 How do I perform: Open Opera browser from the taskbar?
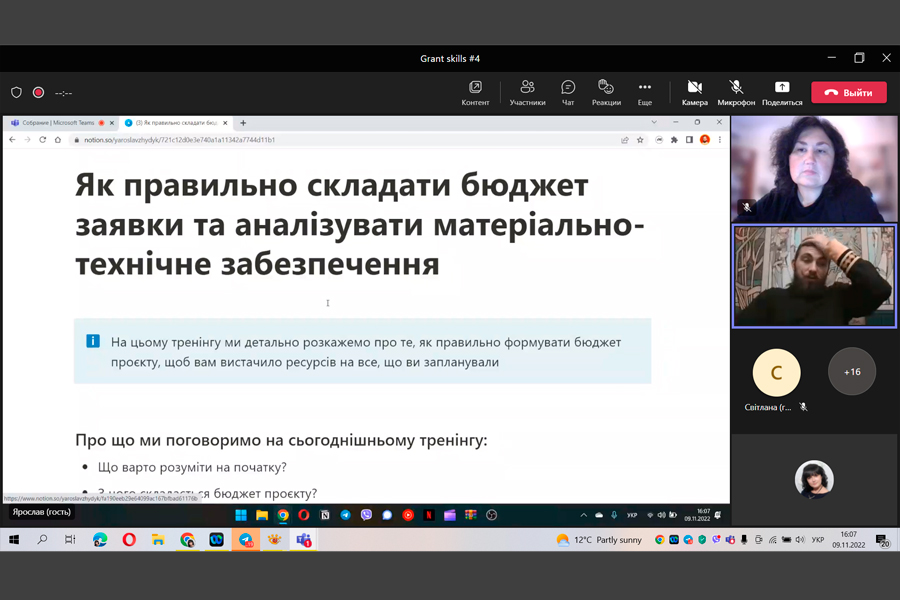coord(129,540)
